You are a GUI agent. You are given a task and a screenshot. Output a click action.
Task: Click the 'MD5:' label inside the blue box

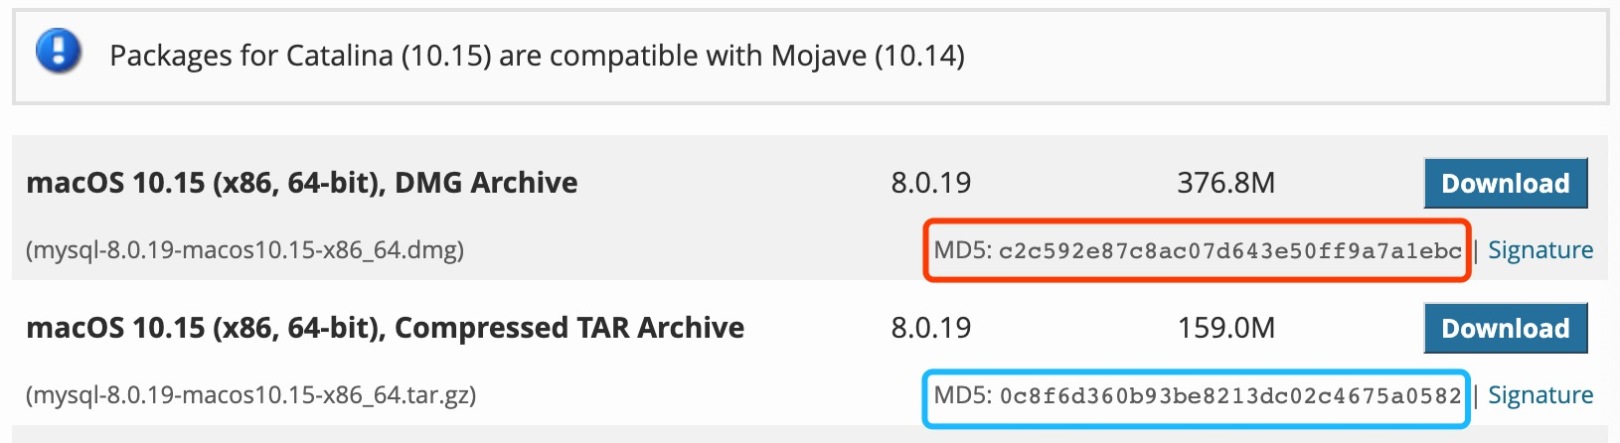coord(963,395)
